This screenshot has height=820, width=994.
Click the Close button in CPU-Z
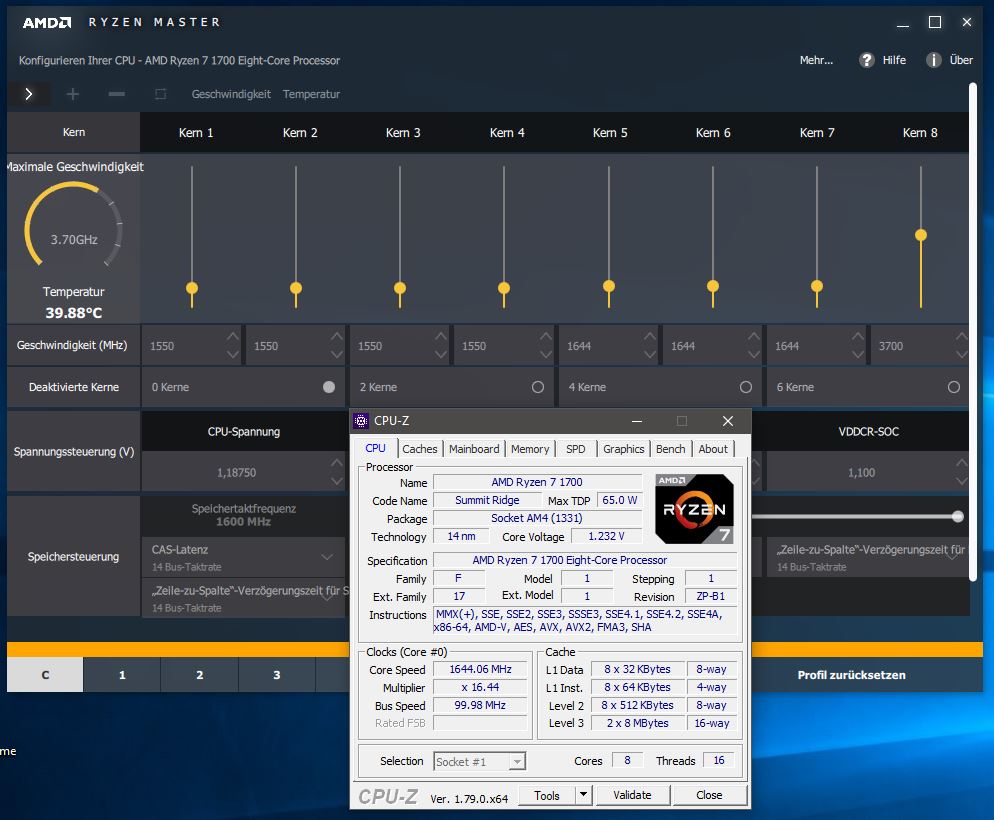(x=709, y=795)
